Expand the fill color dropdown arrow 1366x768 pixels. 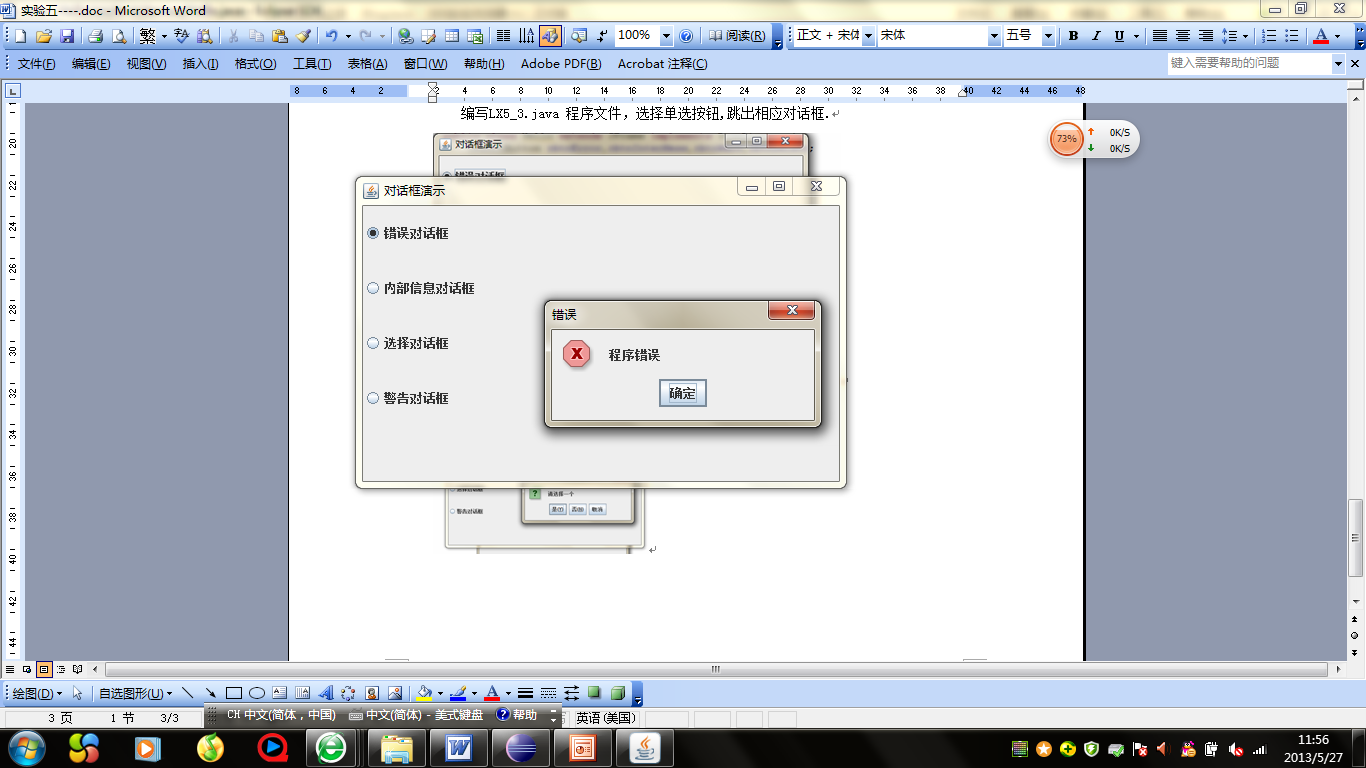[x=440, y=693]
